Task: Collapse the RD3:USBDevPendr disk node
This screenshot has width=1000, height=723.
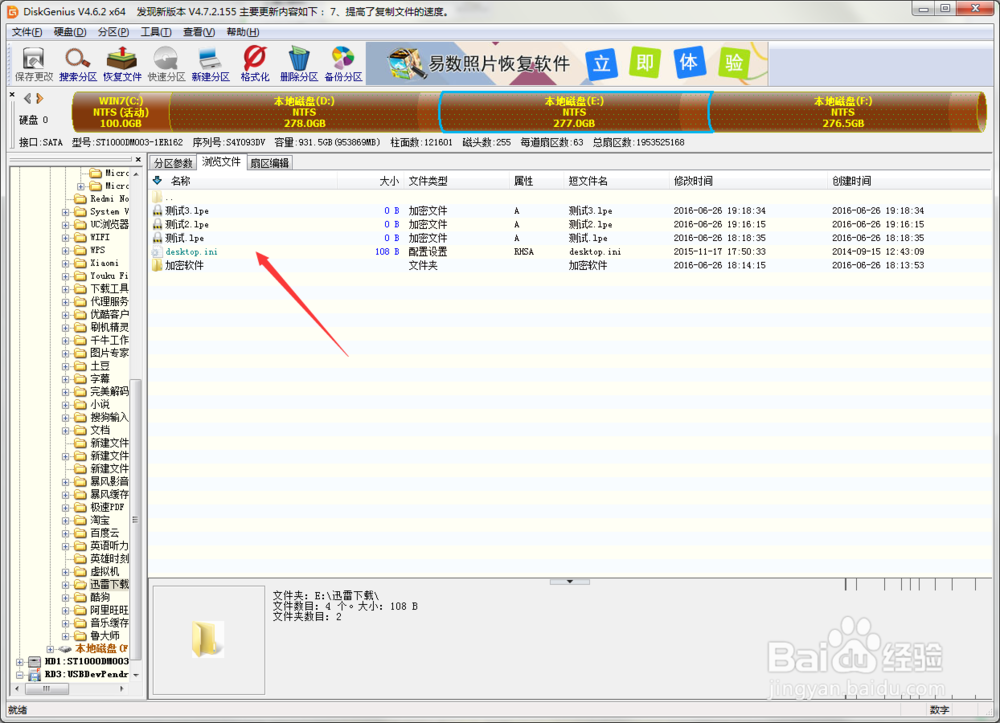Action: click(20, 675)
